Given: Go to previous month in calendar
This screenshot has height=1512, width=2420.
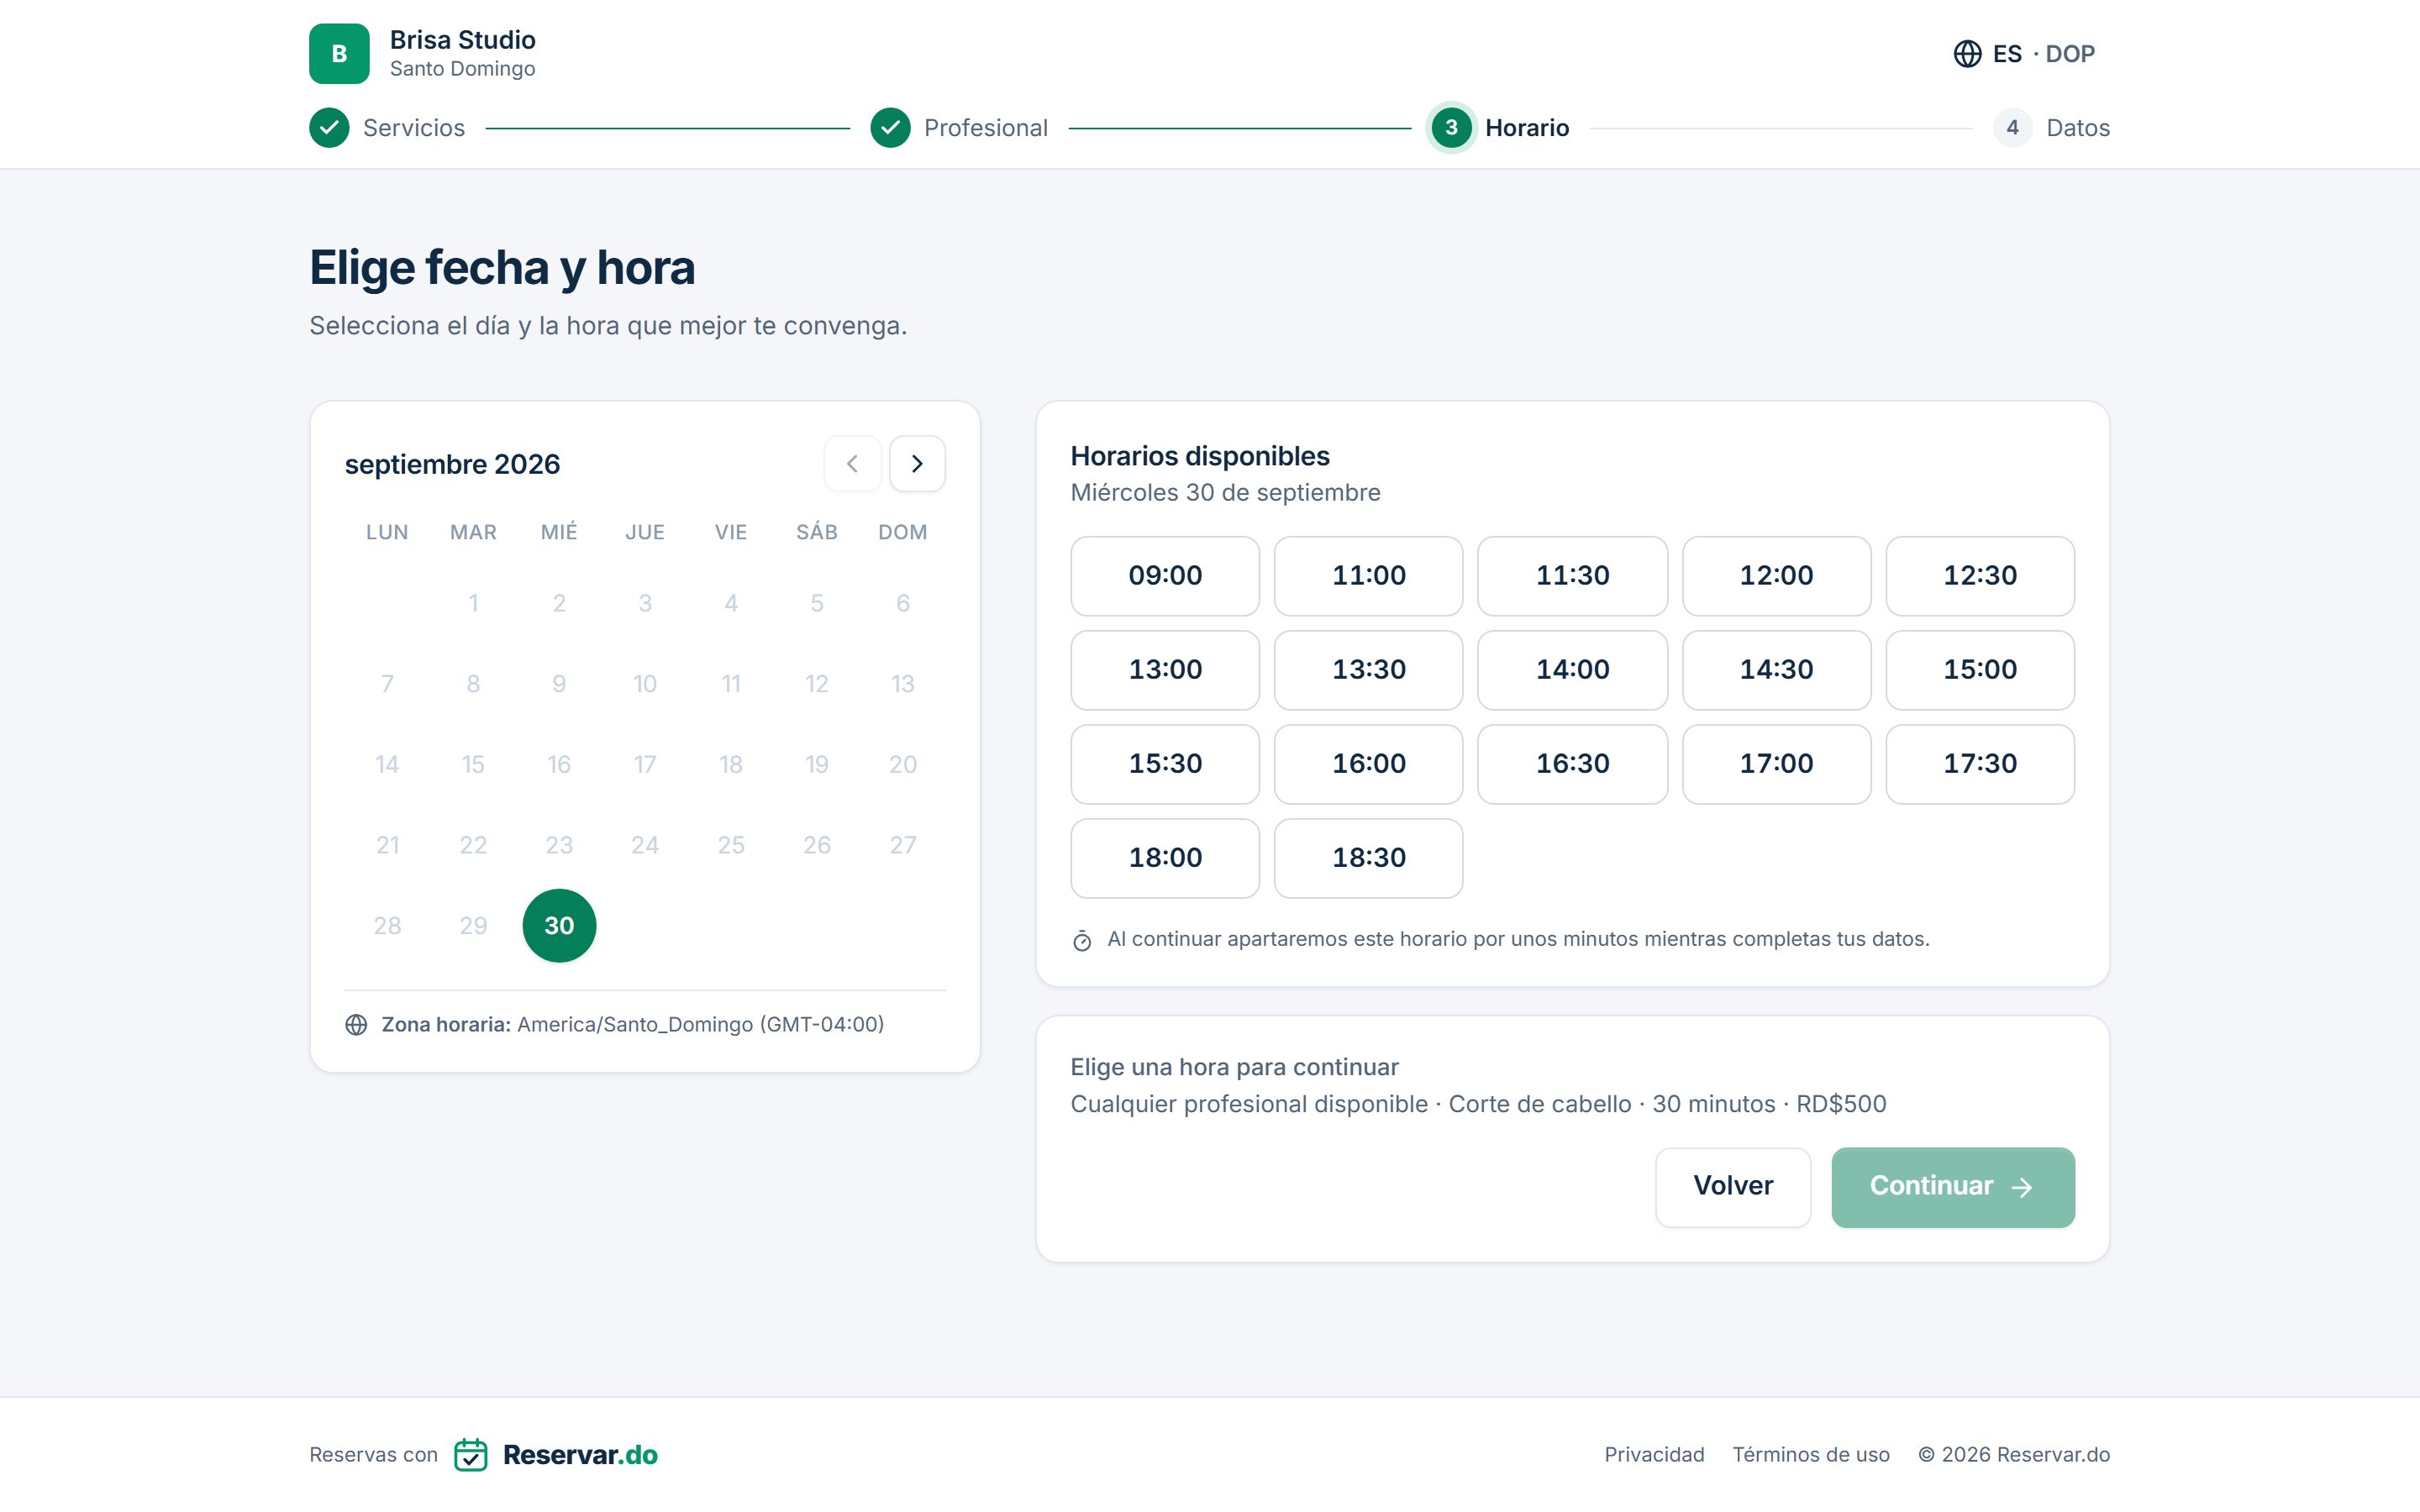Looking at the screenshot, I should click(x=852, y=464).
